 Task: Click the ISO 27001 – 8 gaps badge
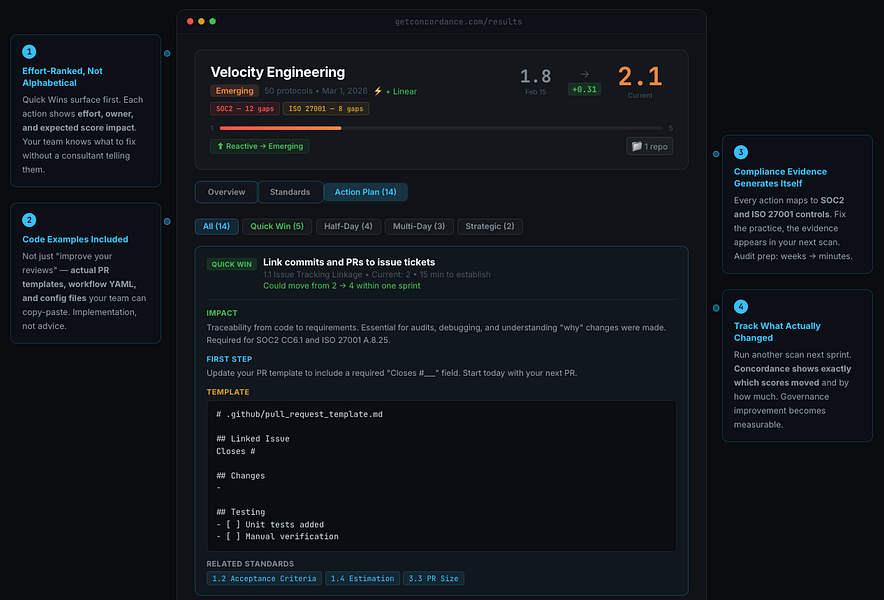point(326,108)
